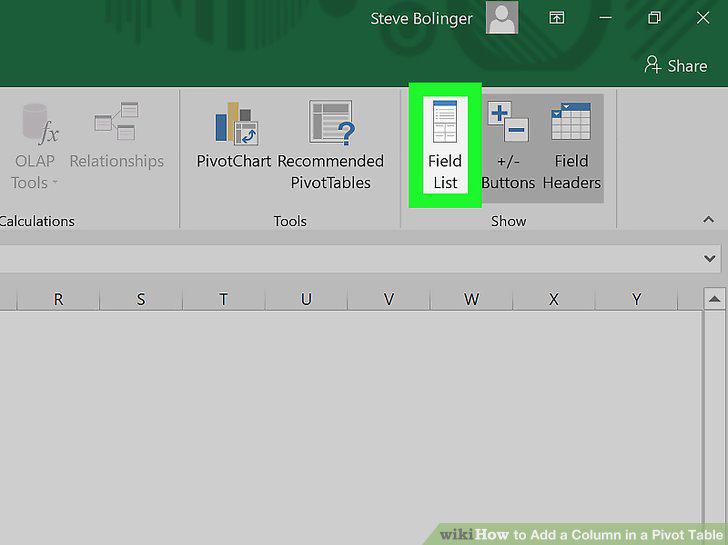Insert a PivotChart

click(234, 136)
